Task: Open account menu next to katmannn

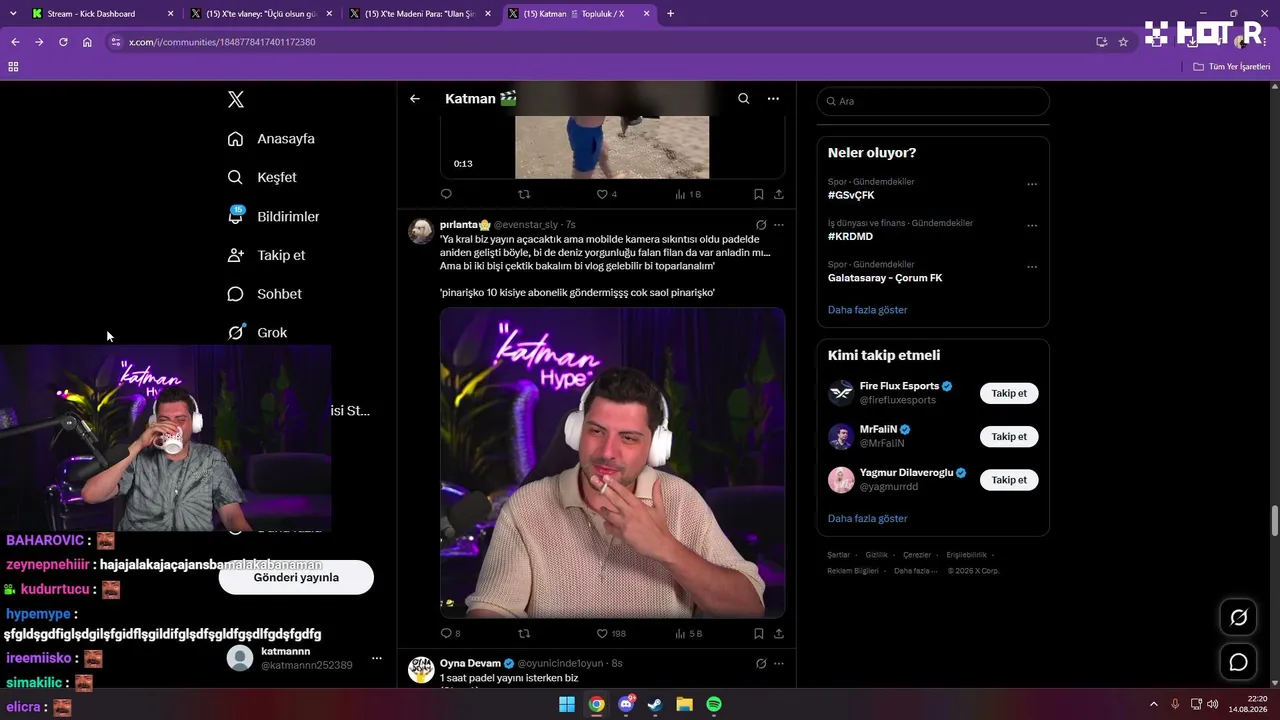Action: [376, 658]
